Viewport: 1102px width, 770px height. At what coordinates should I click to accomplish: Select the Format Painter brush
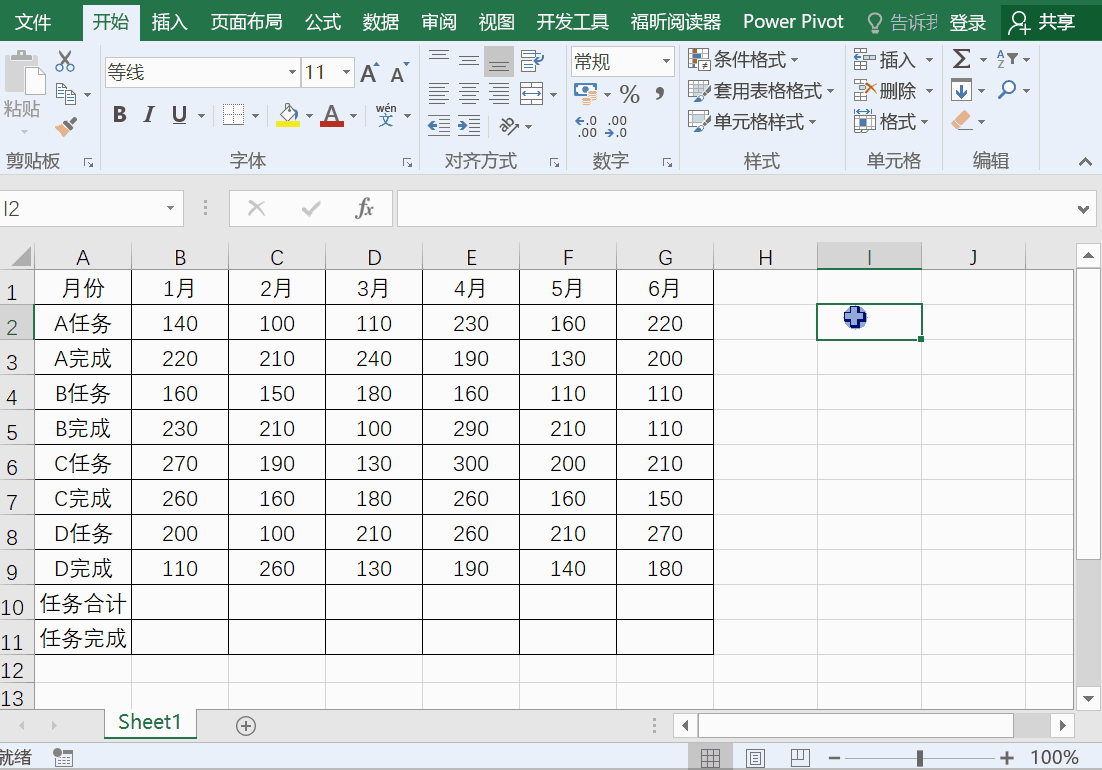click(66, 126)
